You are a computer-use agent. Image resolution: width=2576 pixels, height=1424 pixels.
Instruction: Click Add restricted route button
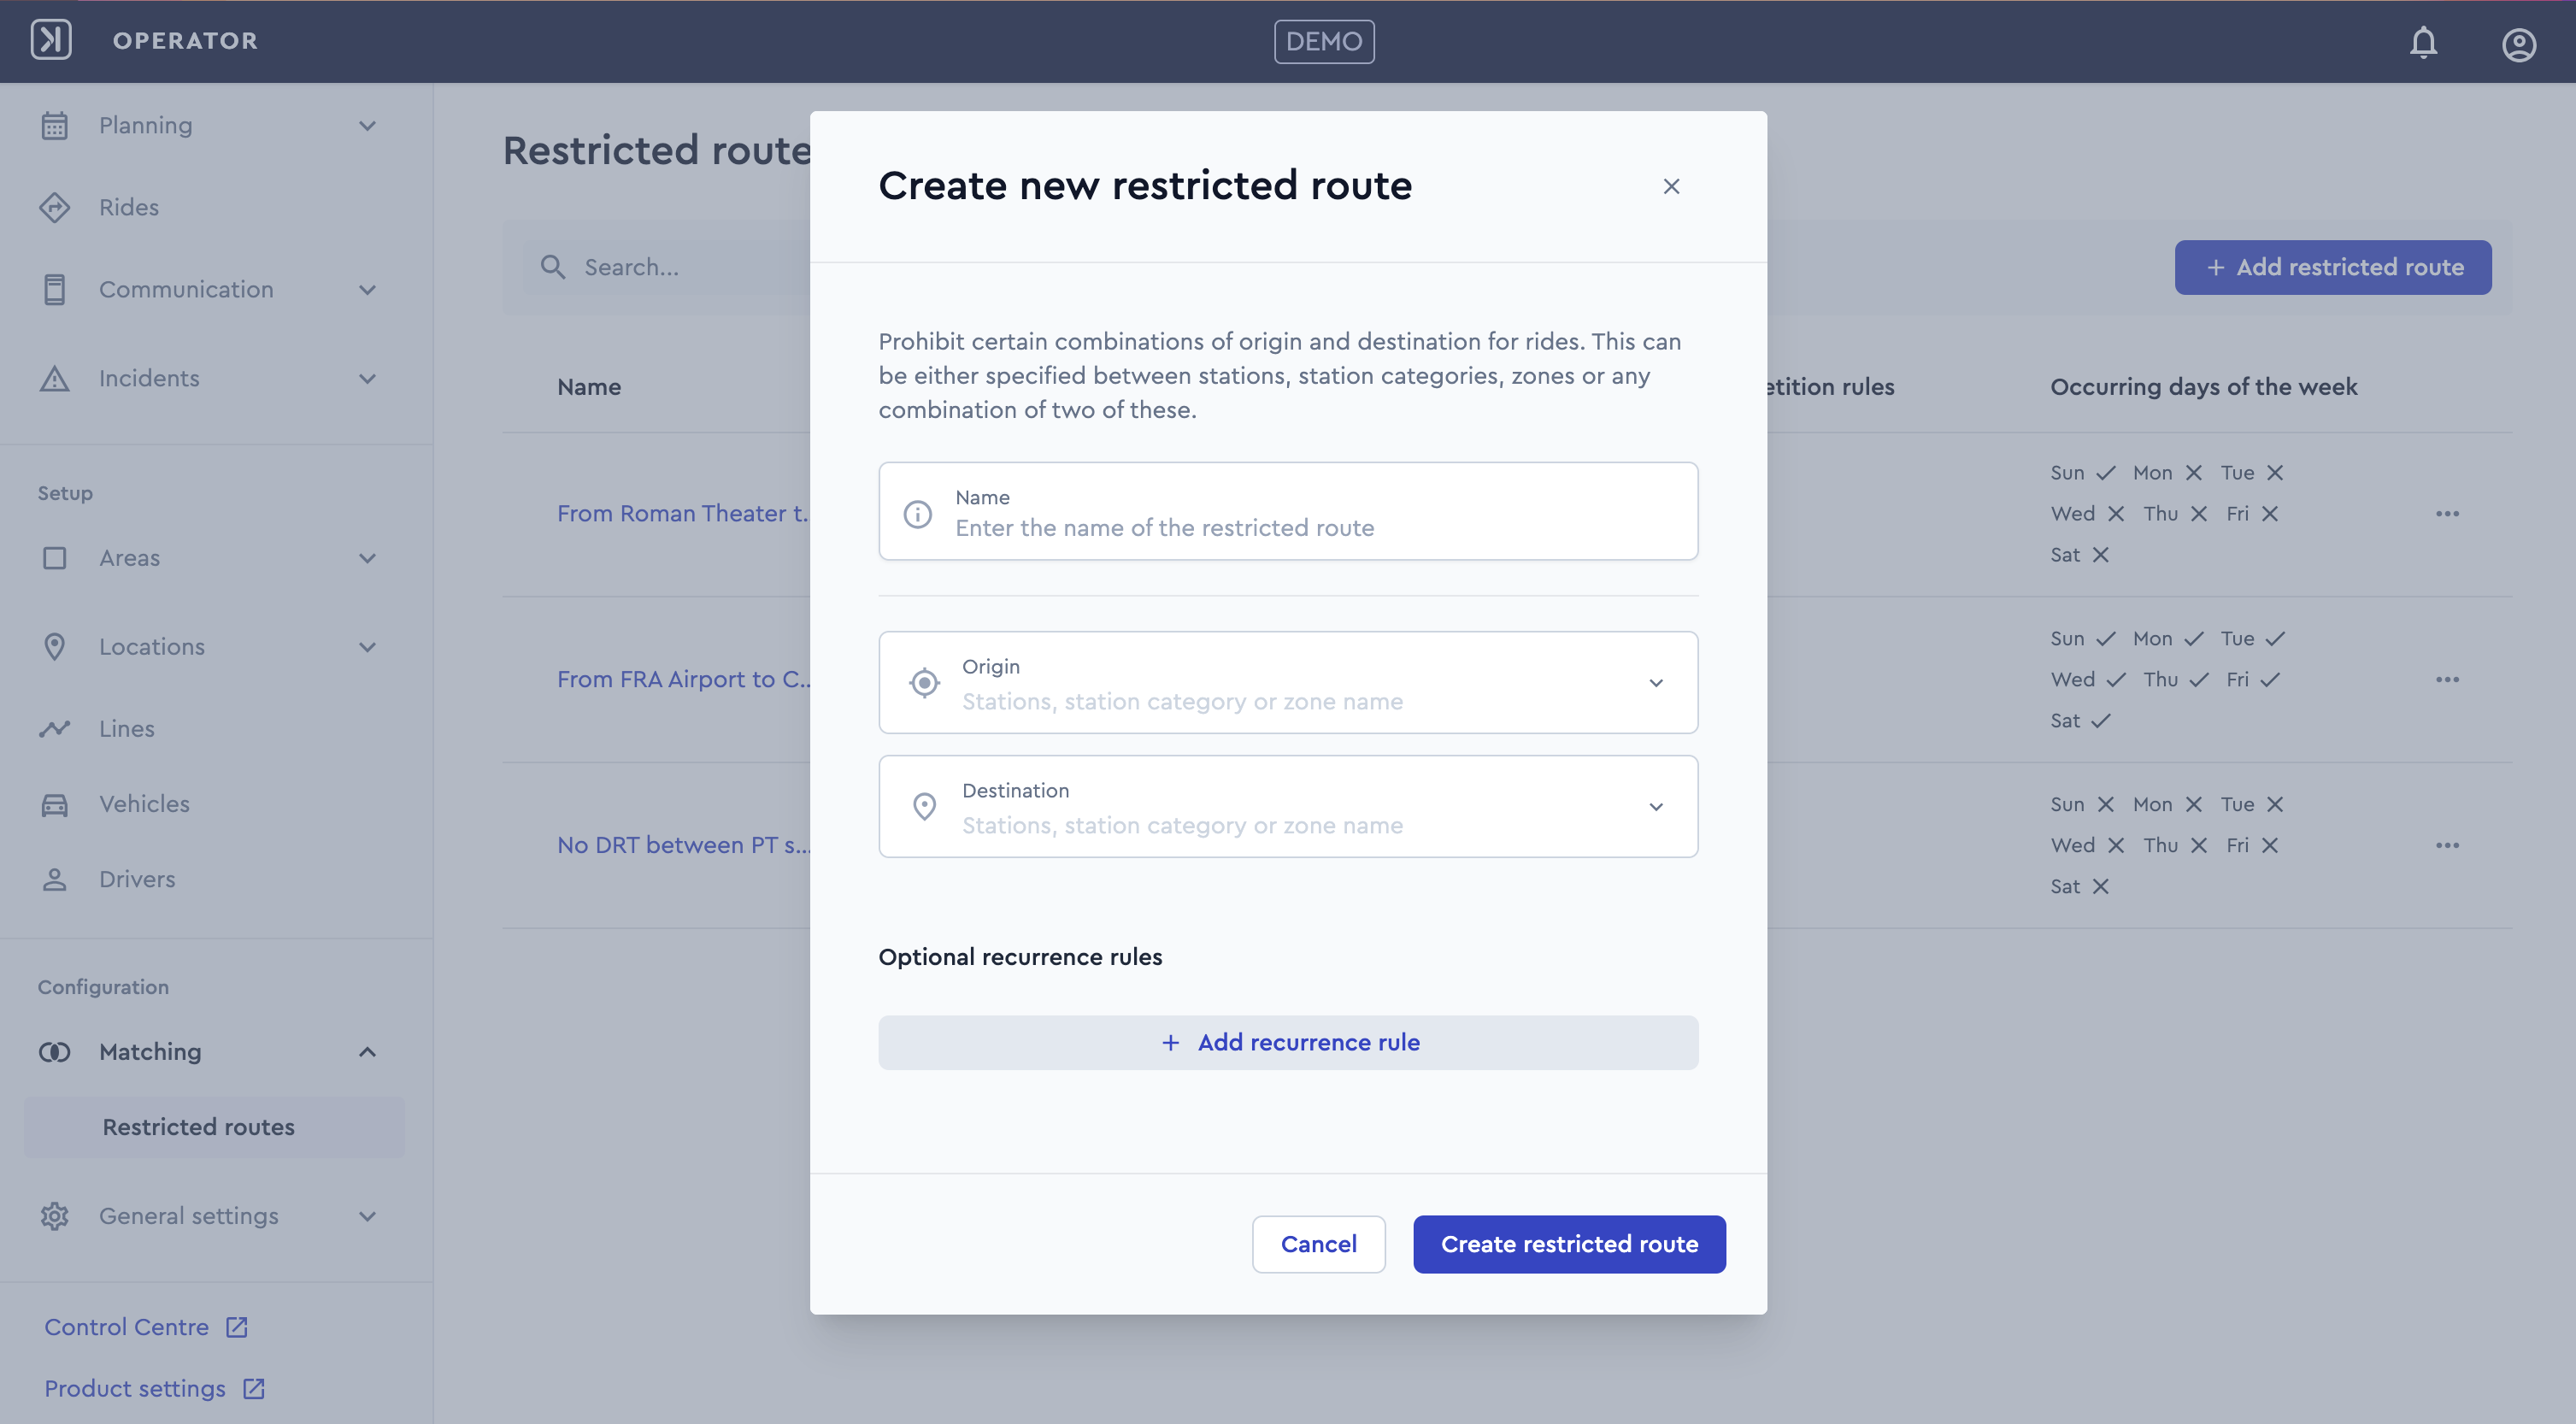2333,267
